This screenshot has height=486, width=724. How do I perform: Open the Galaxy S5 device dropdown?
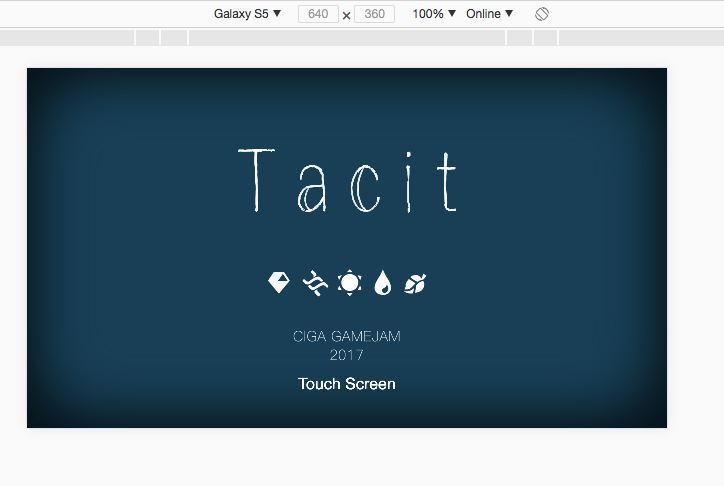pos(247,14)
